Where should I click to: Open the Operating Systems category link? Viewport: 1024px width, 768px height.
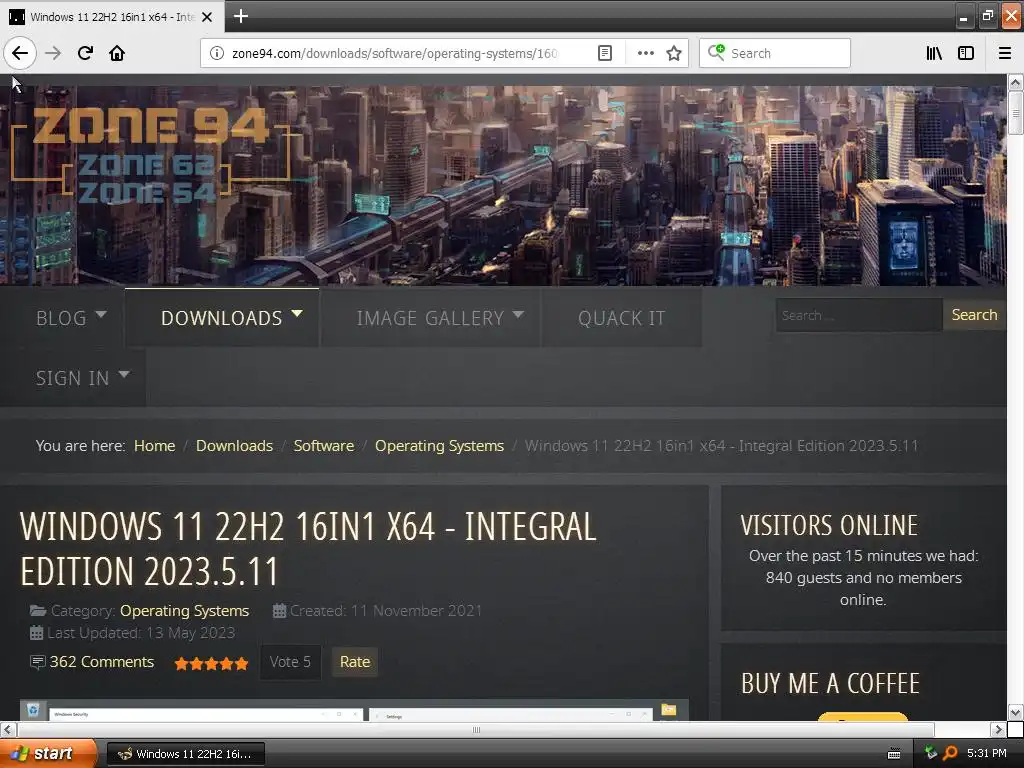click(184, 611)
